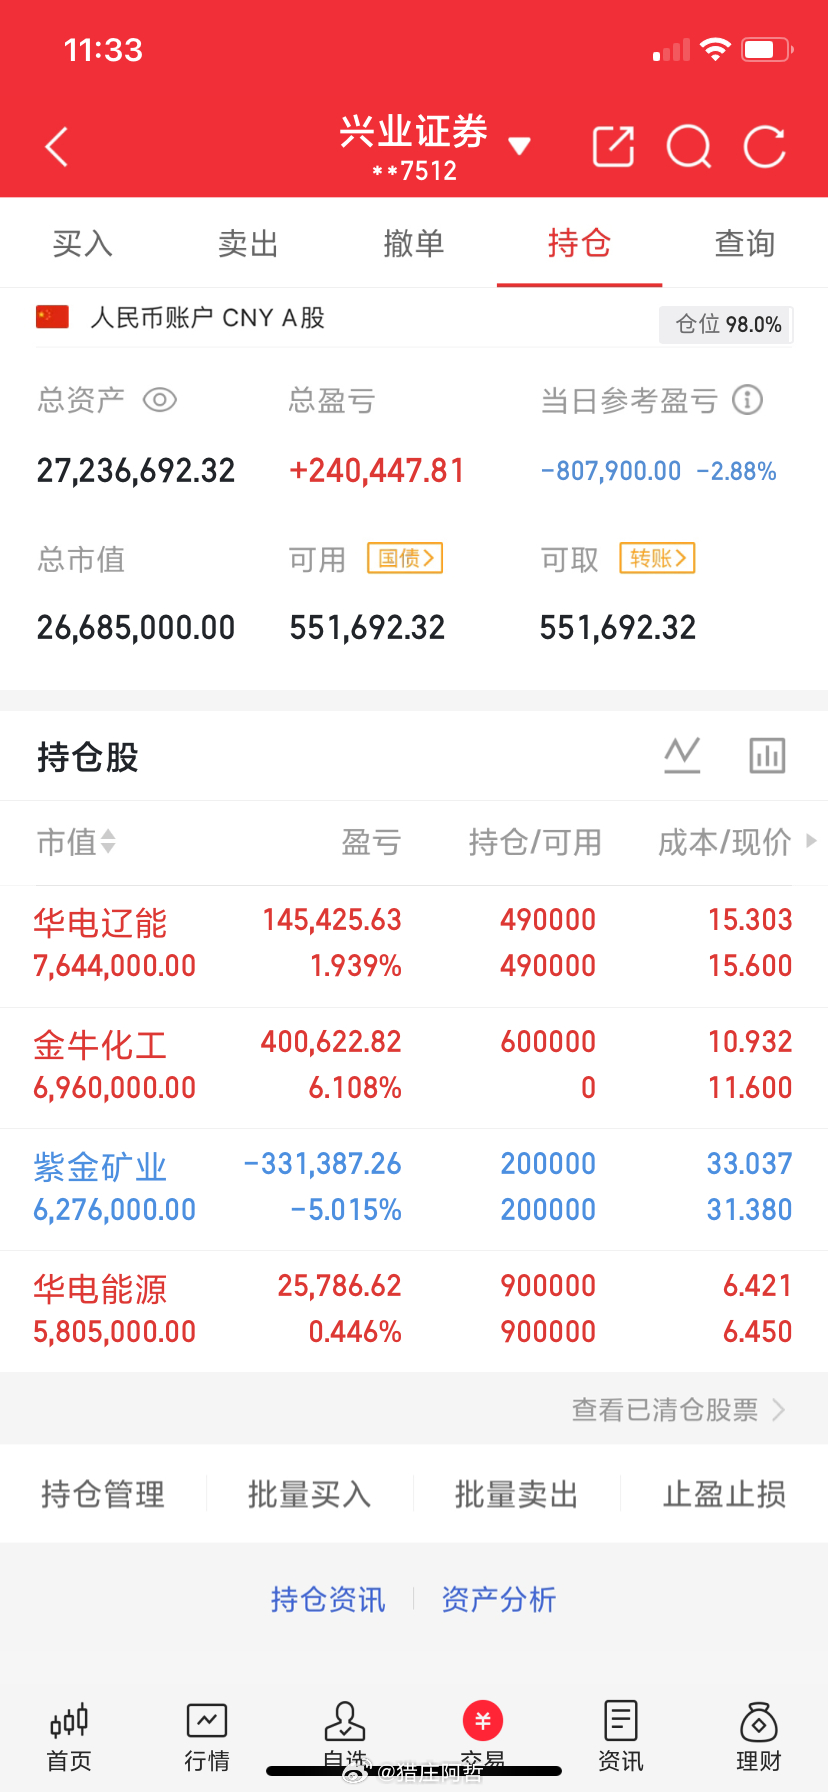The height and width of the screenshot is (1792, 828).
Task: Open the holdings bar chart icon
Action: coord(767,755)
